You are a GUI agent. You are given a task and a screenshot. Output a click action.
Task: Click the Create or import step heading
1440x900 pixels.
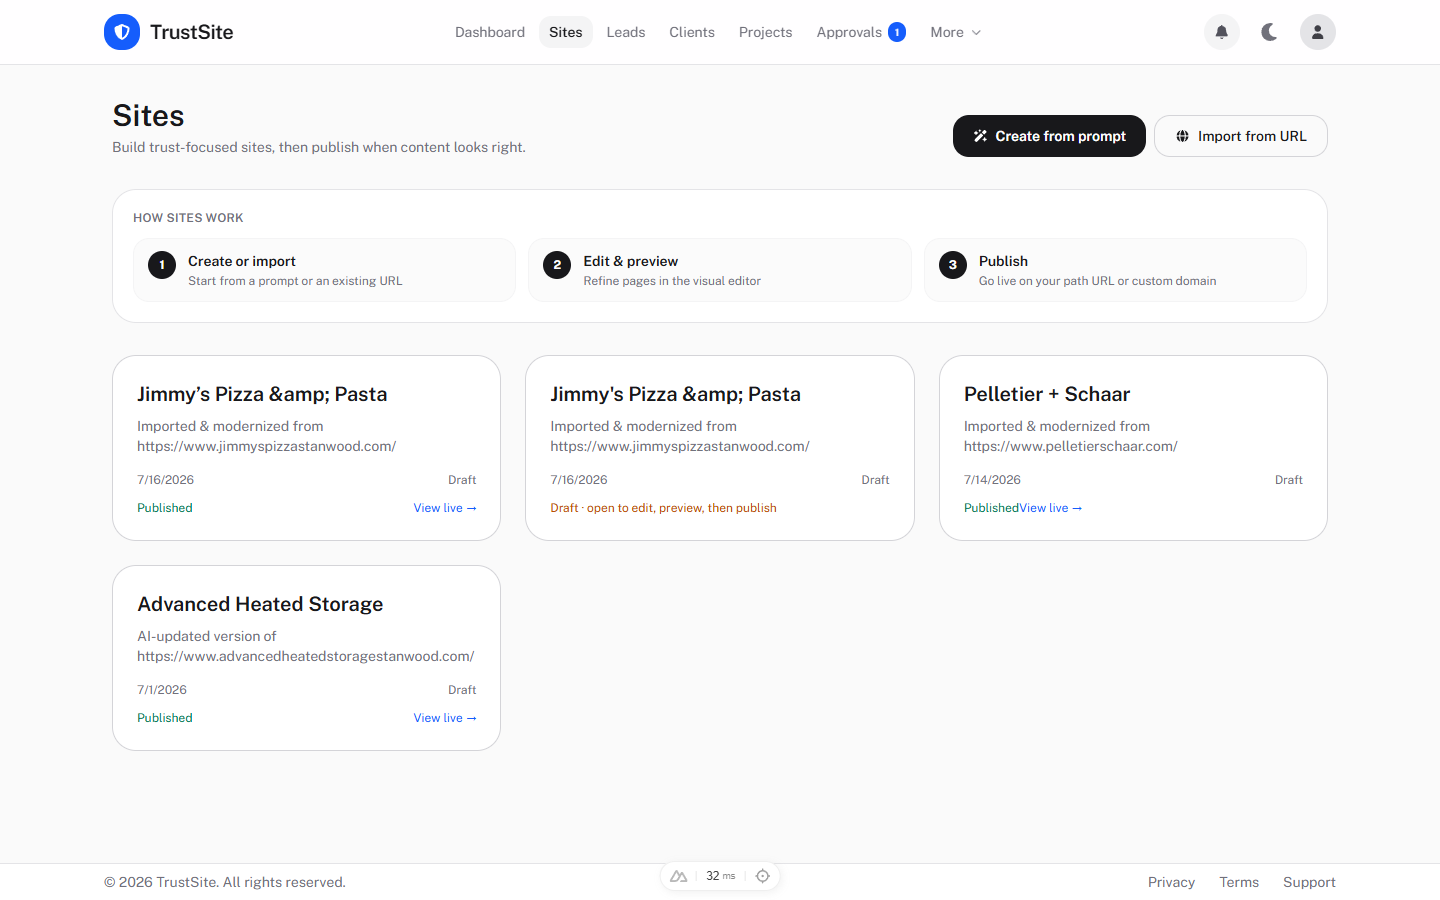coord(242,261)
